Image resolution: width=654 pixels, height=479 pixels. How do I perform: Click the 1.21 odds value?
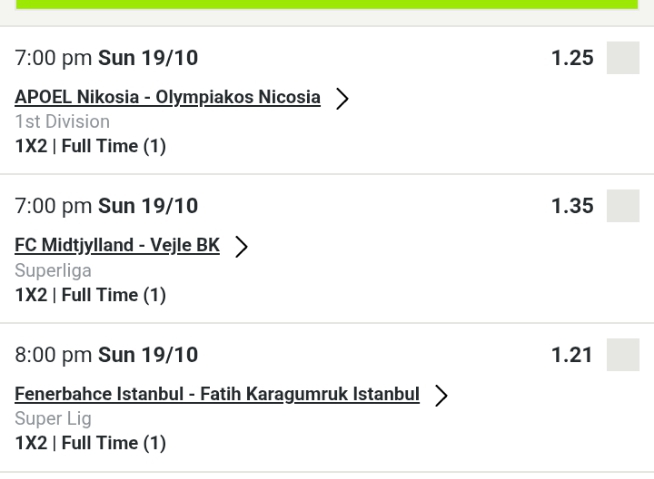point(572,356)
